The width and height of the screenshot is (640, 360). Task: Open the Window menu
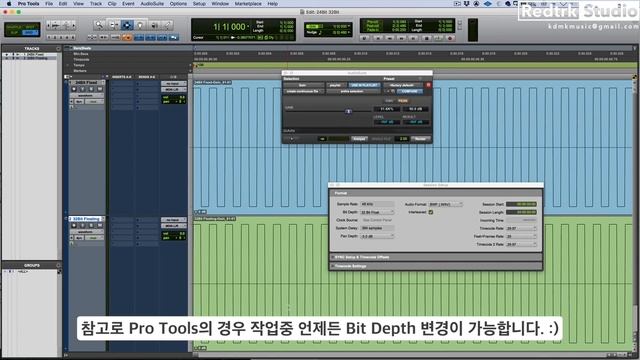click(220, 4)
